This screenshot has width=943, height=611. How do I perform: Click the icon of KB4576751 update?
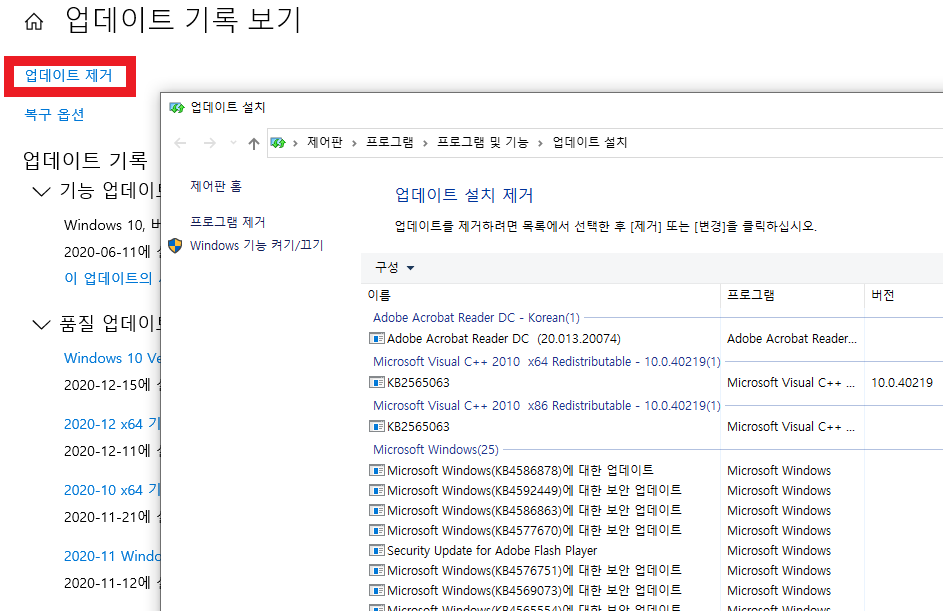tap(376, 570)
